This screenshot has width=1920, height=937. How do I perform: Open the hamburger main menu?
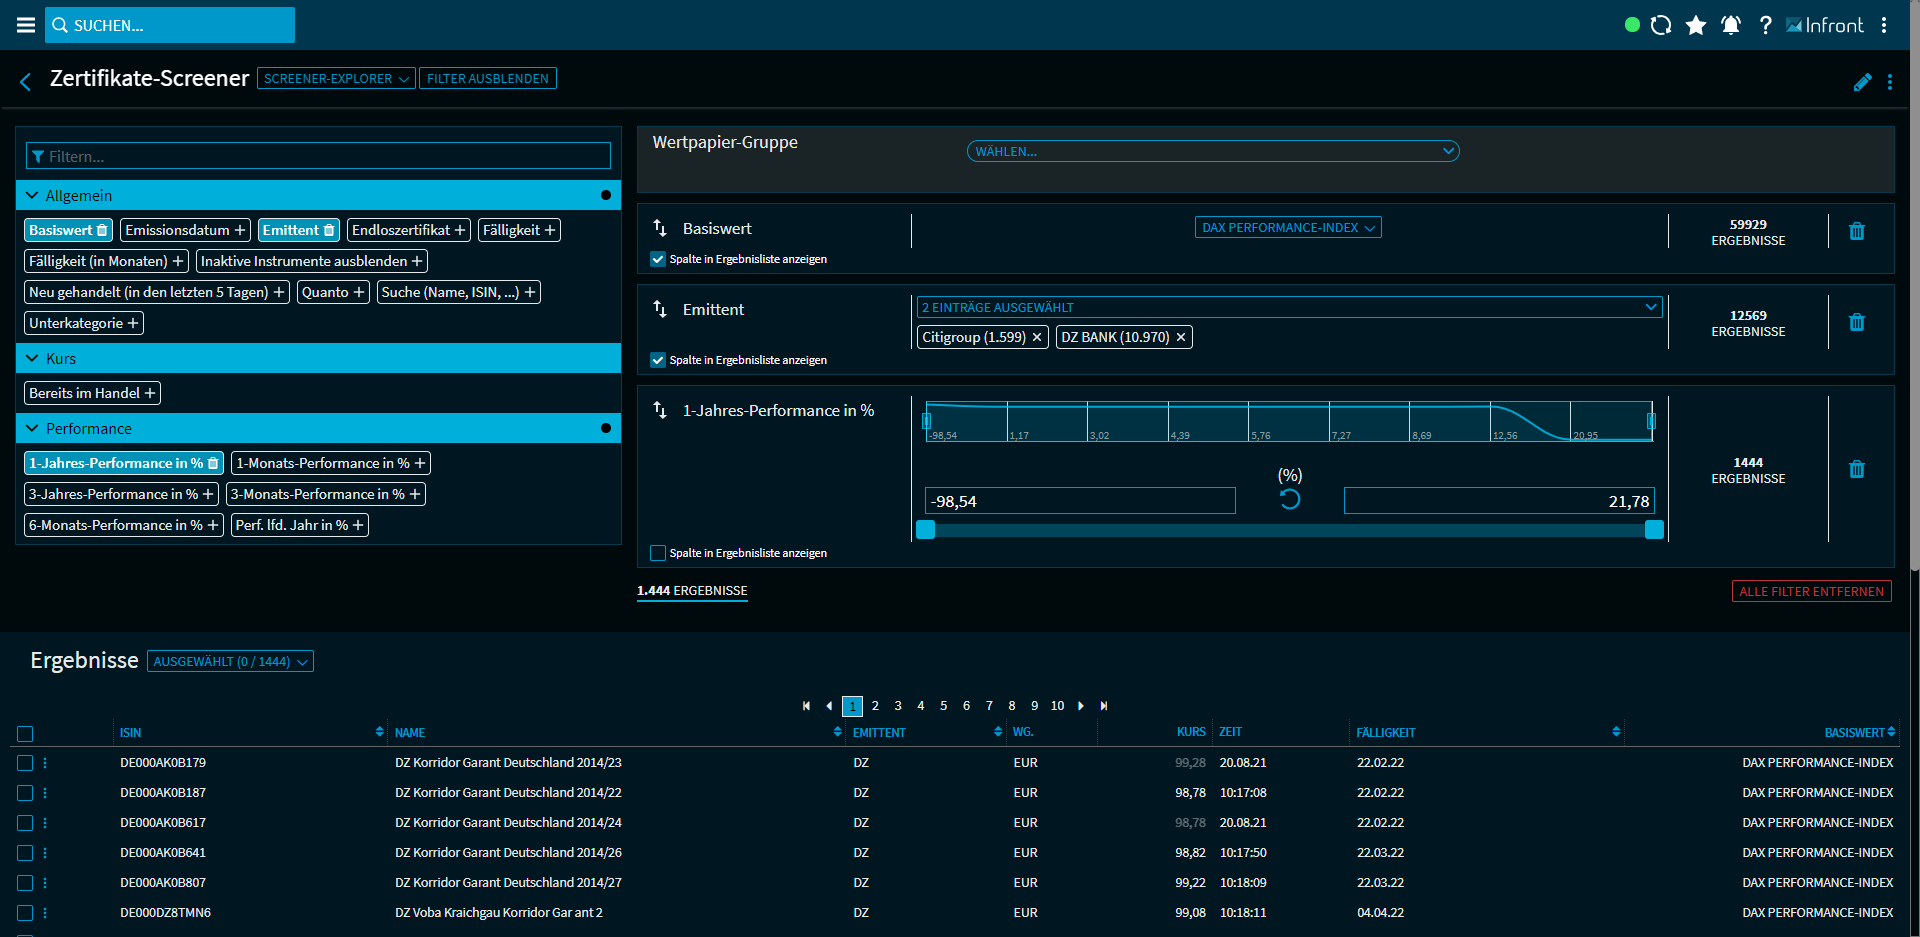[x=26, y=25]
